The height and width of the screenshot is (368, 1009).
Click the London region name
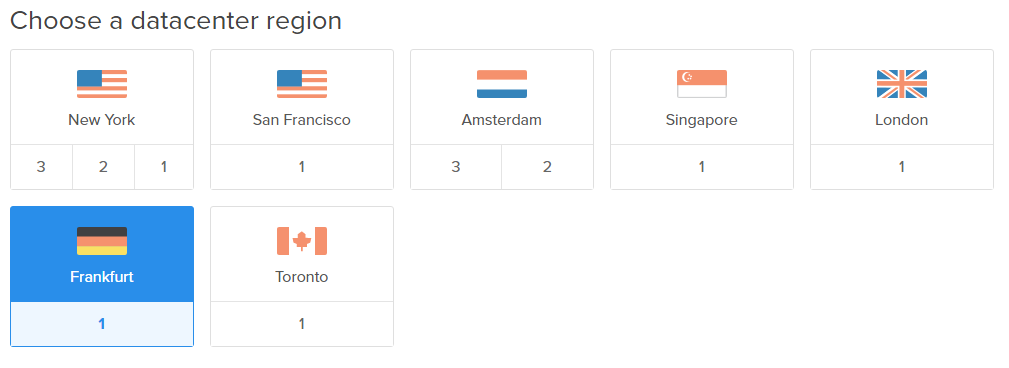902,120
